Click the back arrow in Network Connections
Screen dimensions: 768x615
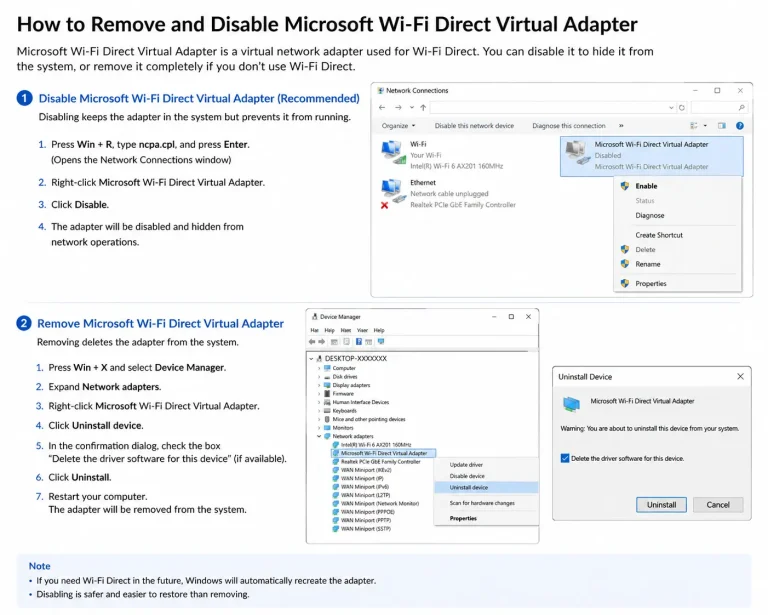tap(382, 108)
